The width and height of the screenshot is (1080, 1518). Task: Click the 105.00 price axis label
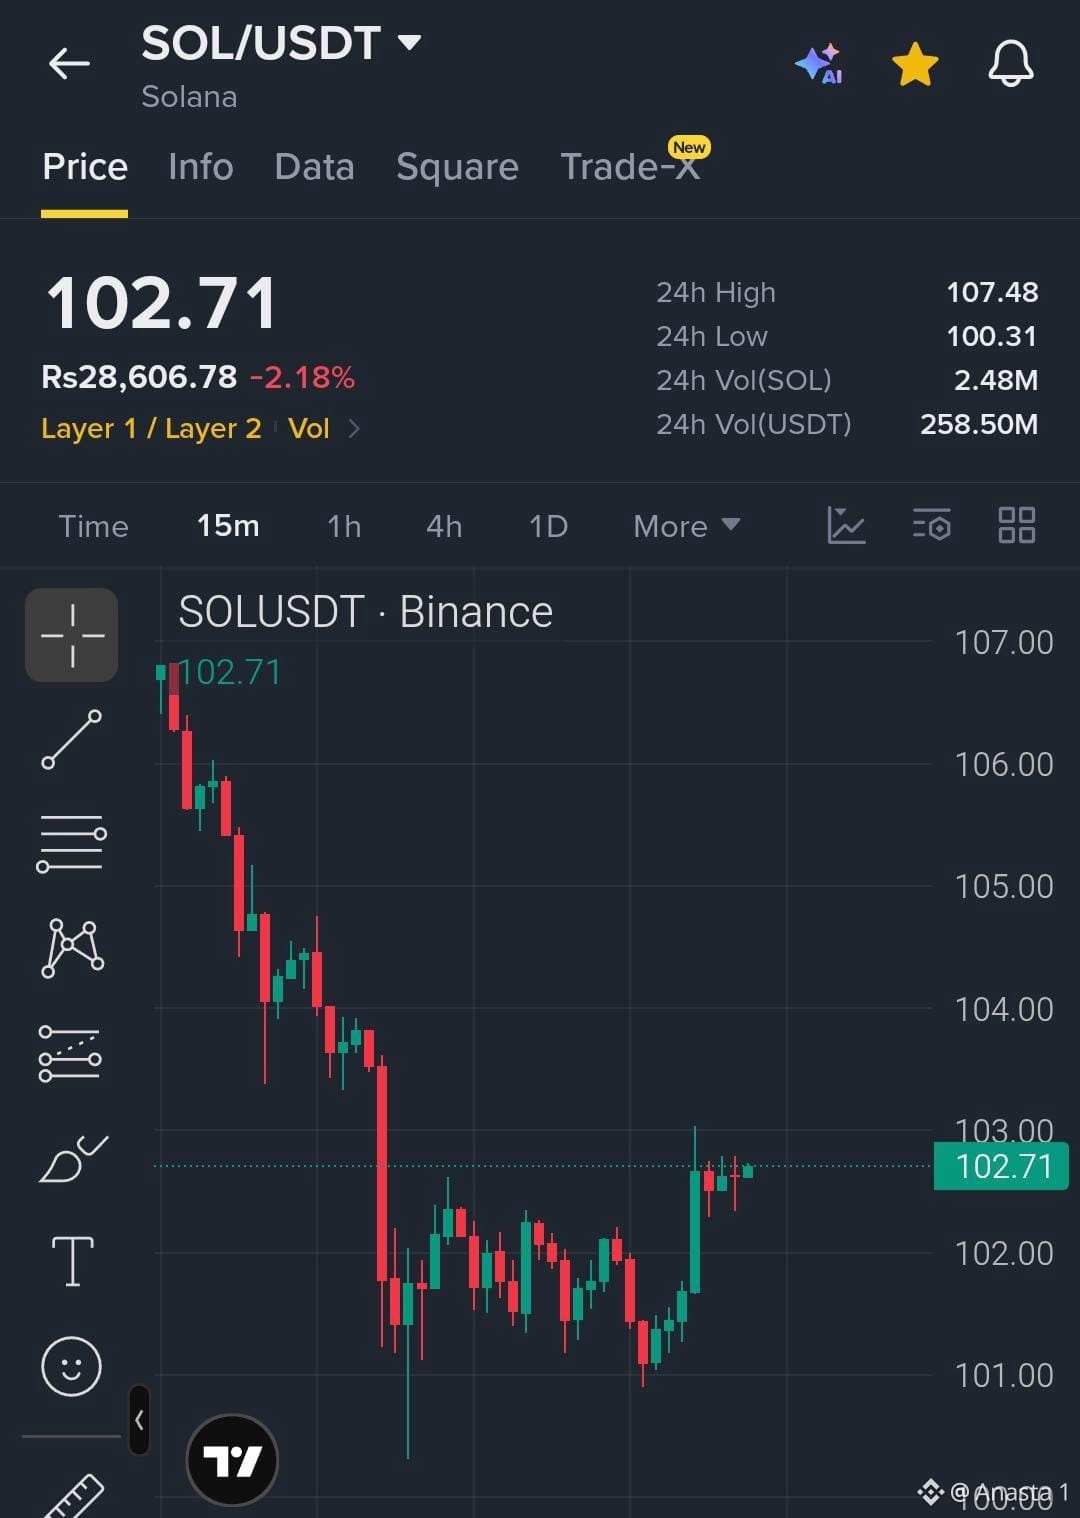[1004, 886]
